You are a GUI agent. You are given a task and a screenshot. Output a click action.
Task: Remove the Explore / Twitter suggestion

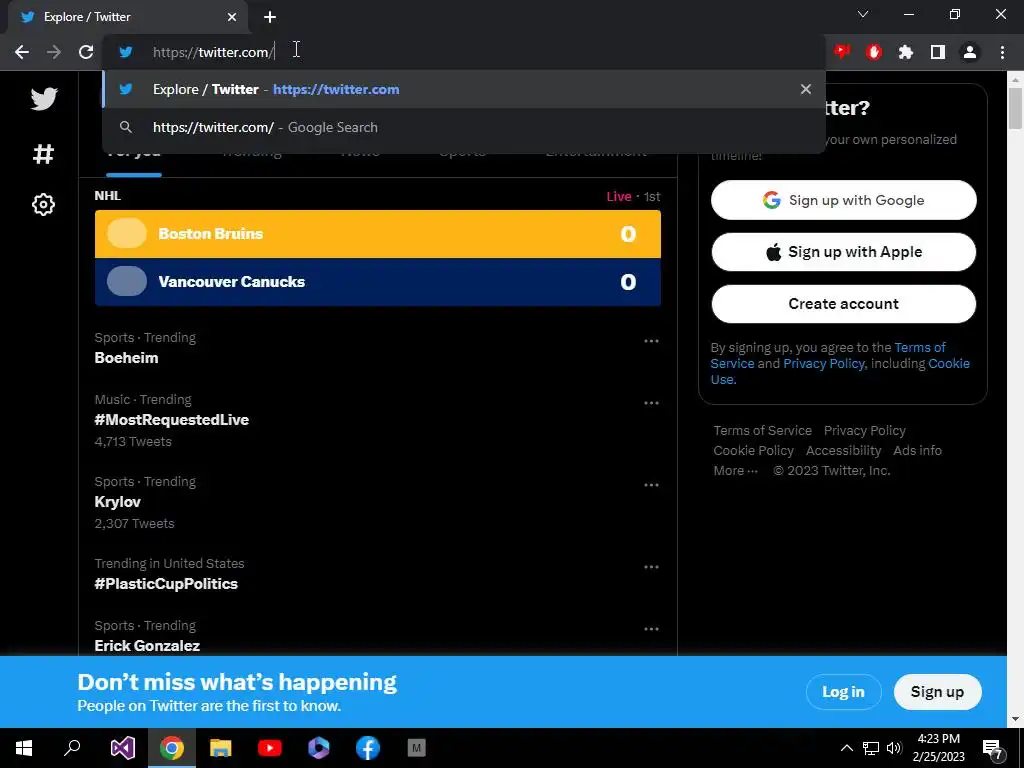pos(806,89)
